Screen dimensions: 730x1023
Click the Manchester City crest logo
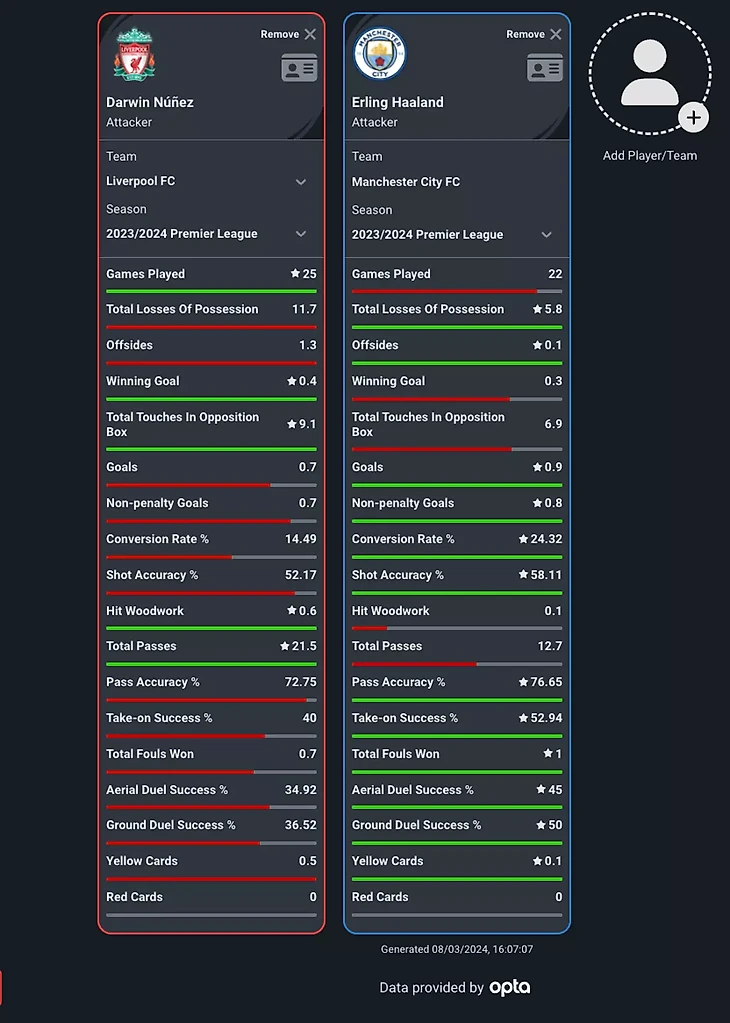(380, 54)
